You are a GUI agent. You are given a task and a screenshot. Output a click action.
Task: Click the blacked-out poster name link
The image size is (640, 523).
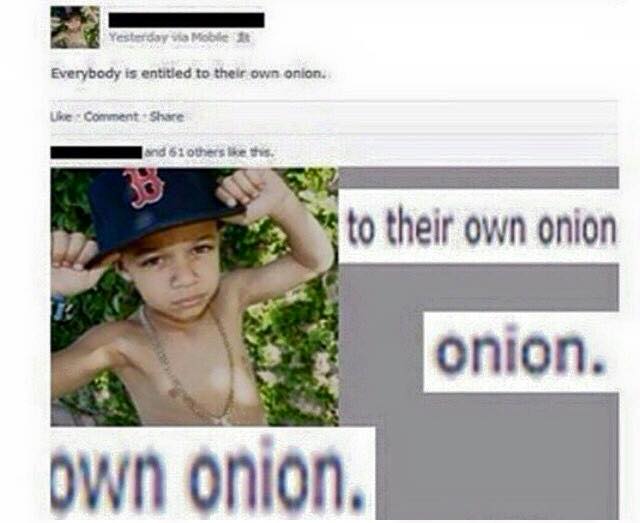coord(187,20)
